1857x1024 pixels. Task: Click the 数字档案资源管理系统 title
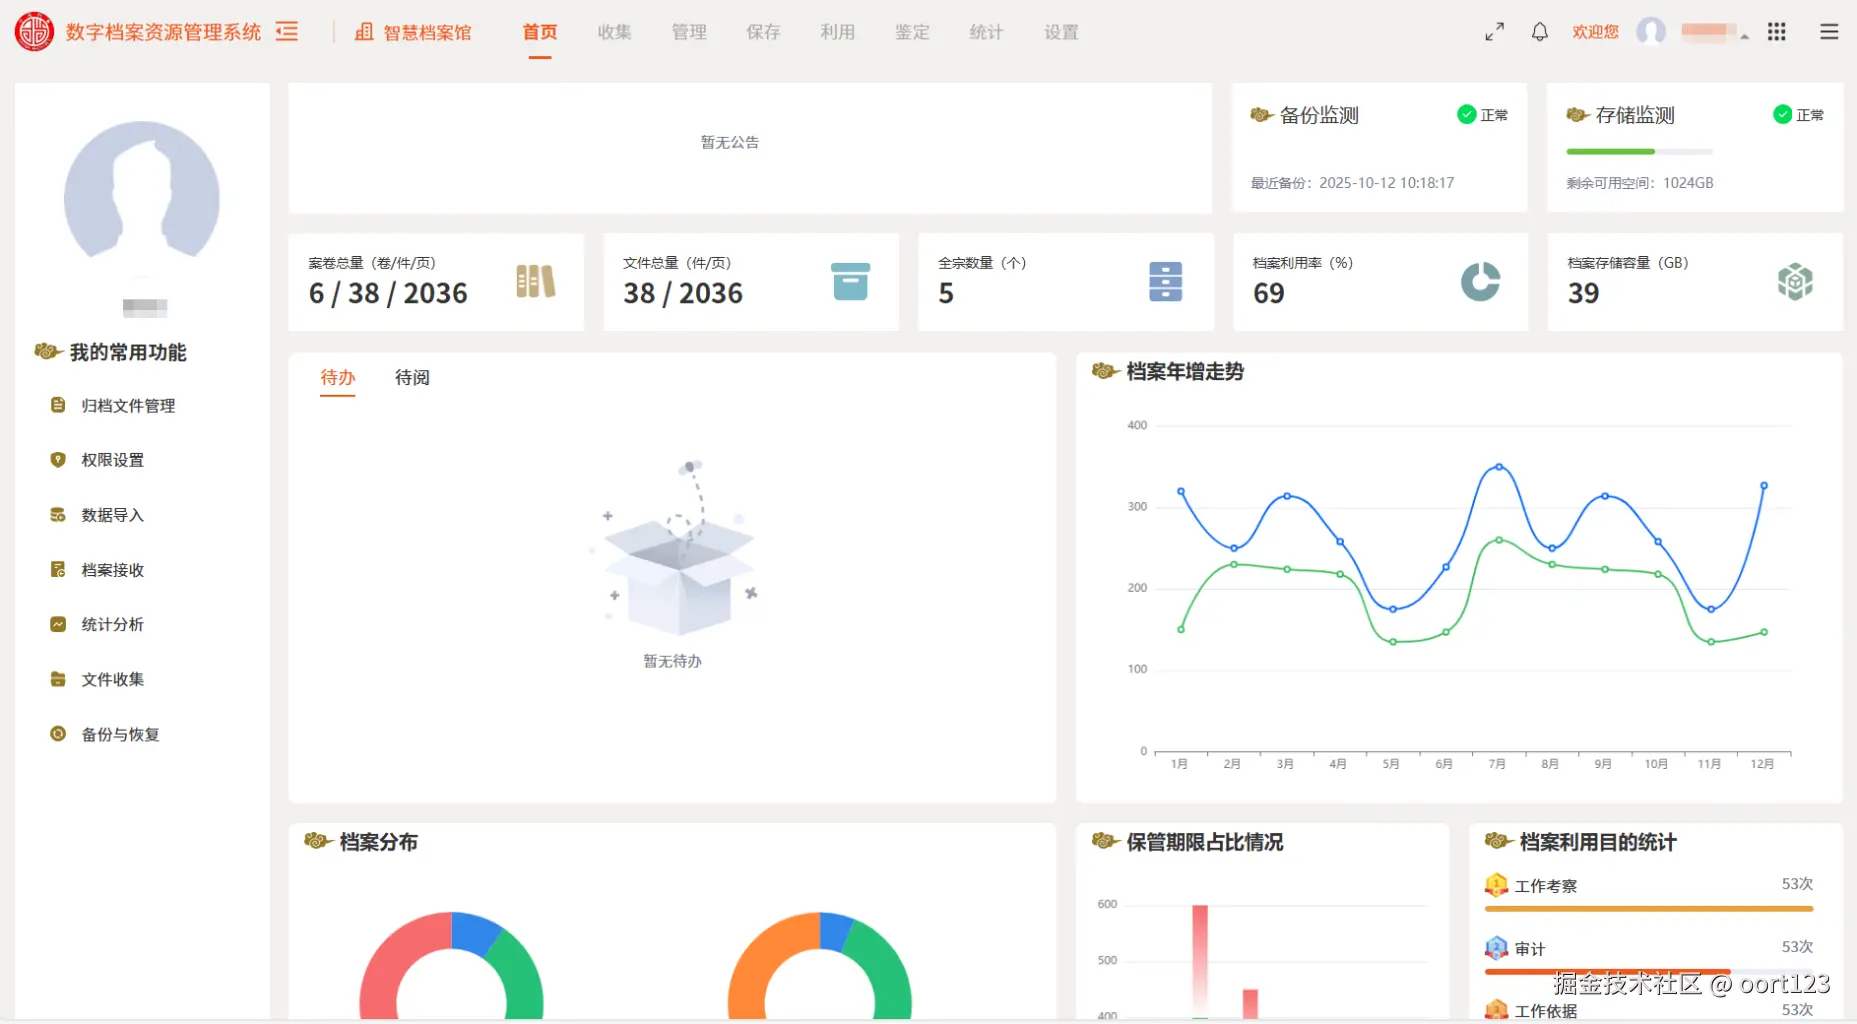click(163, 32)
